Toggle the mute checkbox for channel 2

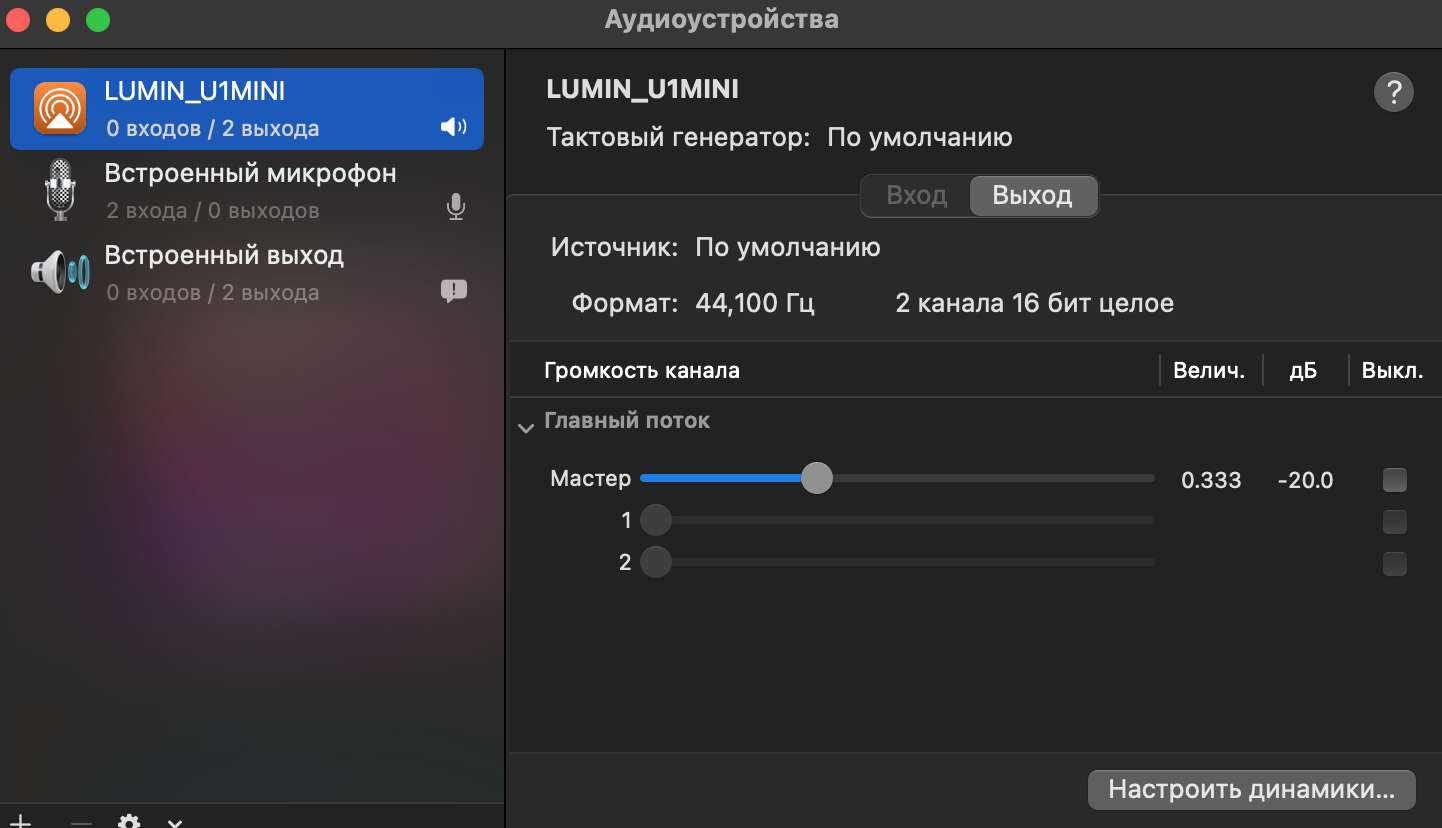click(1394, 564)
